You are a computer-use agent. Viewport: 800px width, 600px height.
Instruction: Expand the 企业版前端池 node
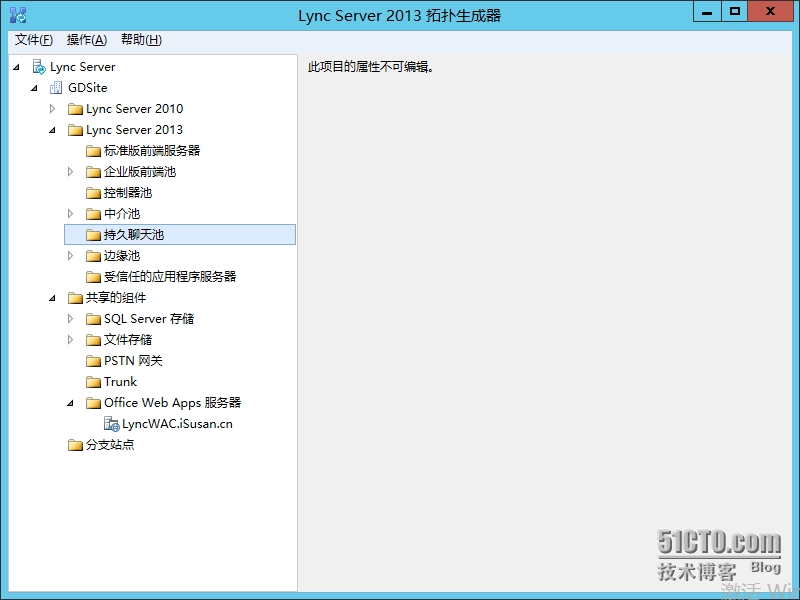click(70, 171)
